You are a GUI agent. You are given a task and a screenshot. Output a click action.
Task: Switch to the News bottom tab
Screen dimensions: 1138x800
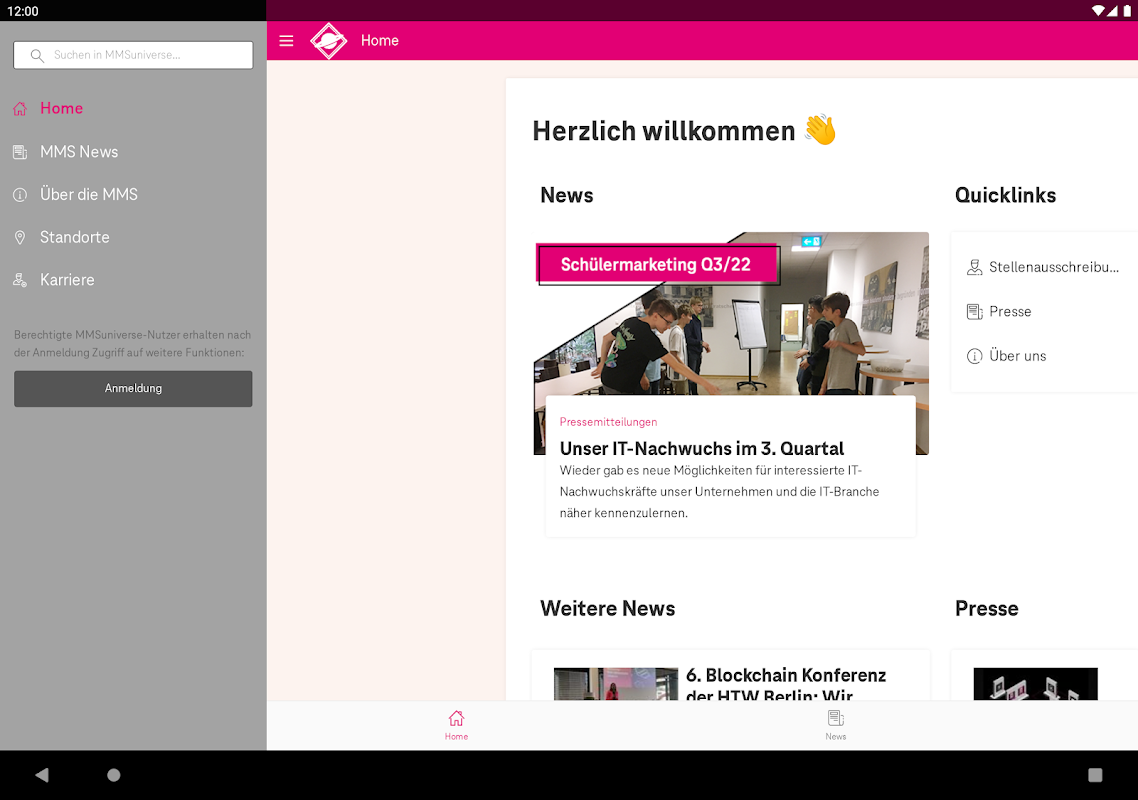[x=835, y=725]
